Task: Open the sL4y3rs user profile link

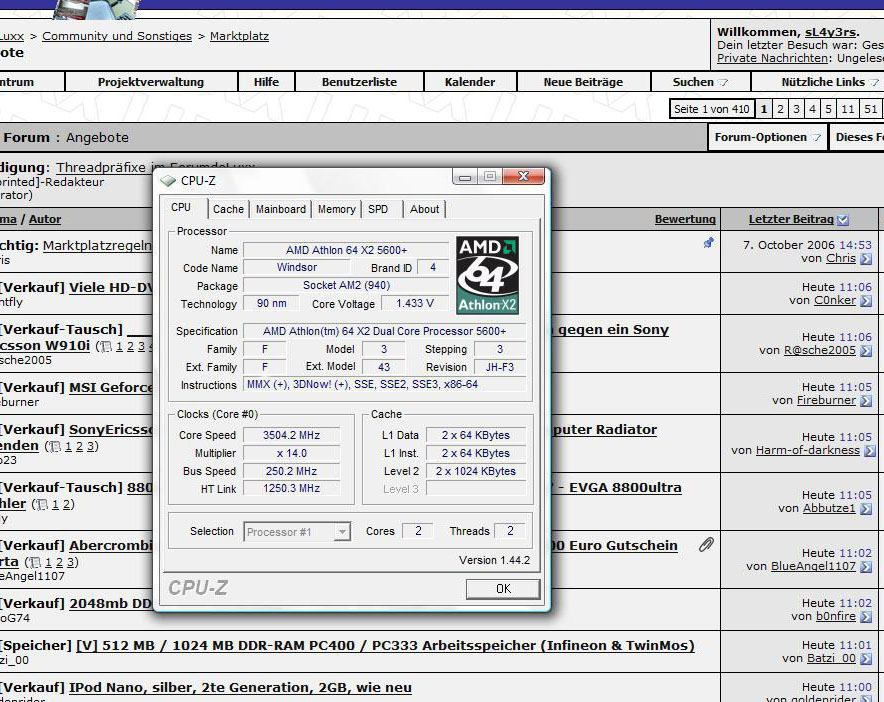Action: pos(830,32)
